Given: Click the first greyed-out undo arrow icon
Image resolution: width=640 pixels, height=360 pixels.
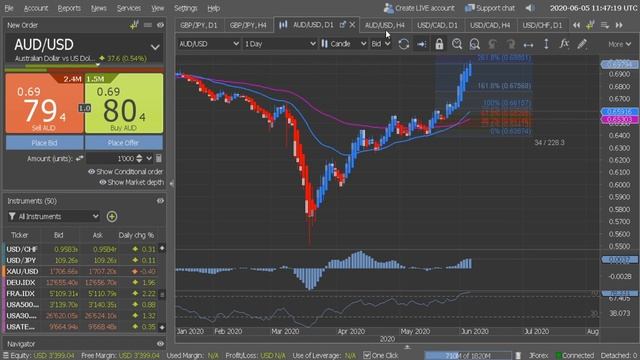Looking at the screenshot, I should coord(492,44).
